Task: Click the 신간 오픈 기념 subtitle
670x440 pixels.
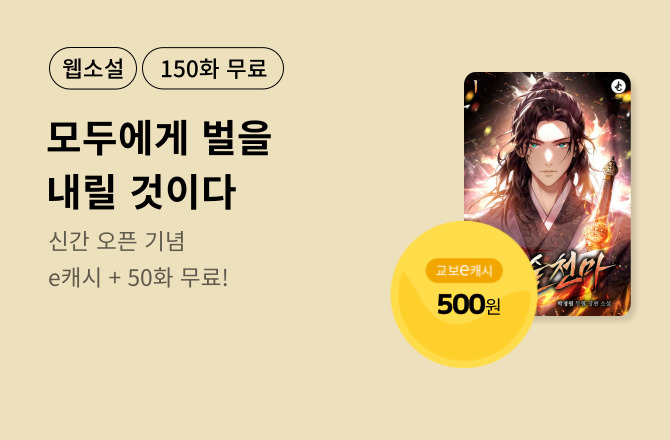Action: pyautogui.click(x=117, y=241)
